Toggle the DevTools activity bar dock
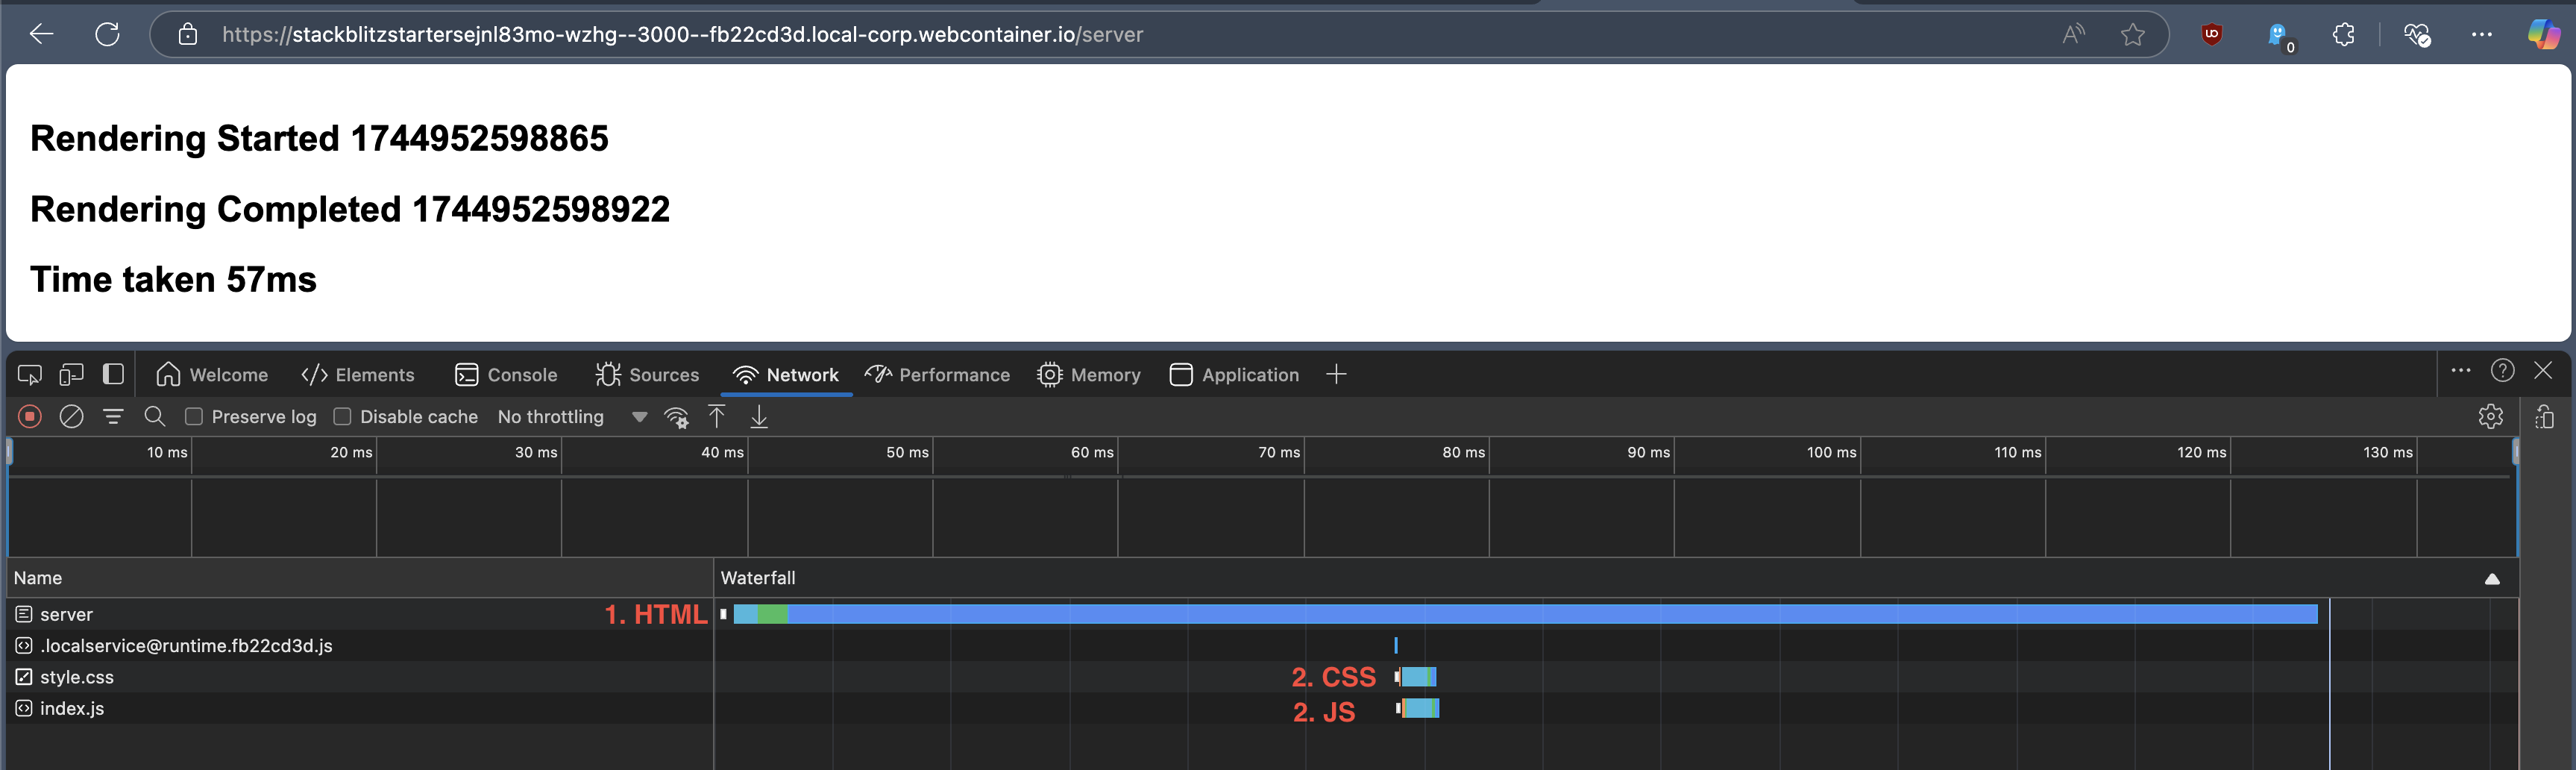 [x=114, y=374]
